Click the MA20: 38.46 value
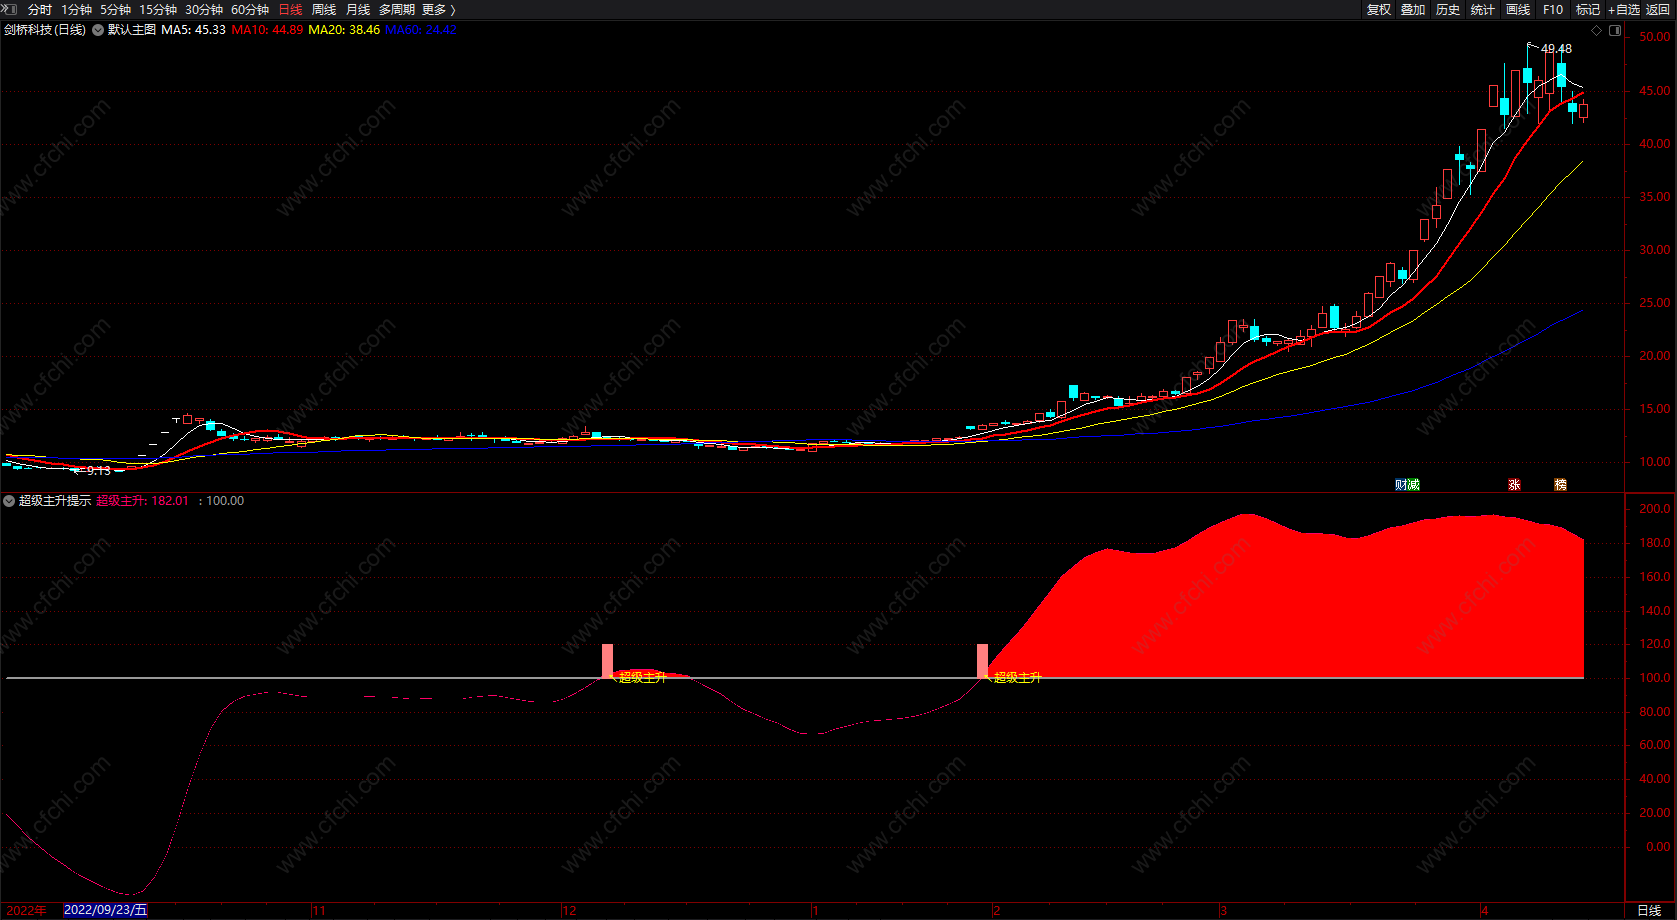This screenshot has width=1677, height=920. pos(344,30)
